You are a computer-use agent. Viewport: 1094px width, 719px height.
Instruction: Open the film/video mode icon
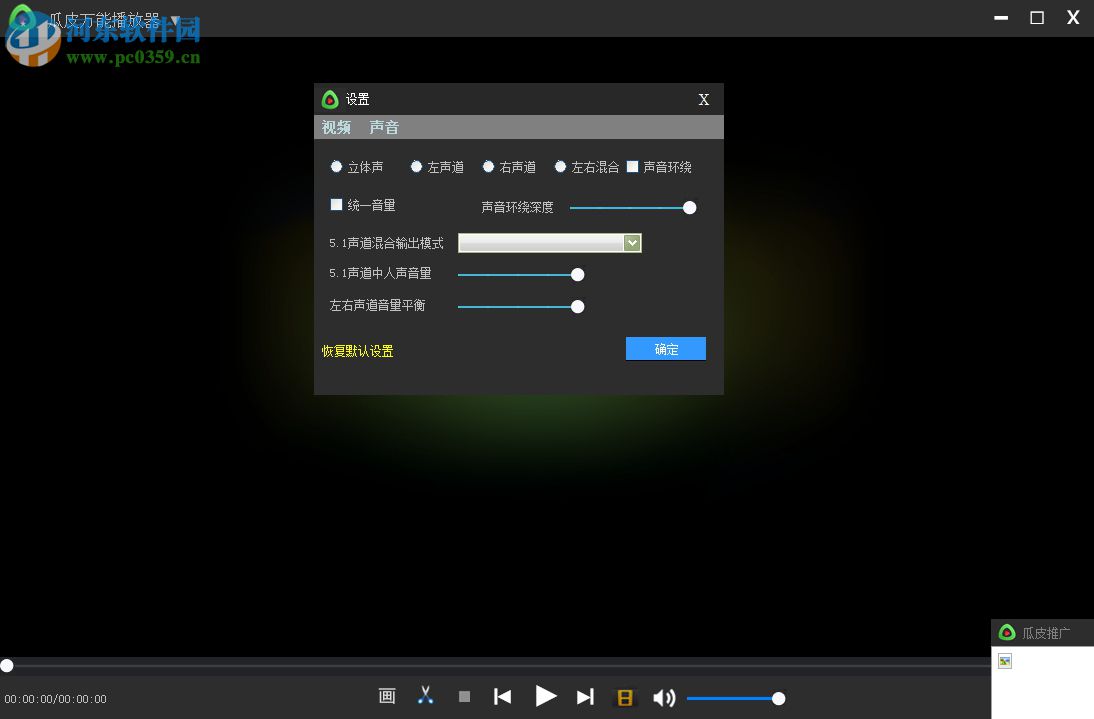pos(625,697)
